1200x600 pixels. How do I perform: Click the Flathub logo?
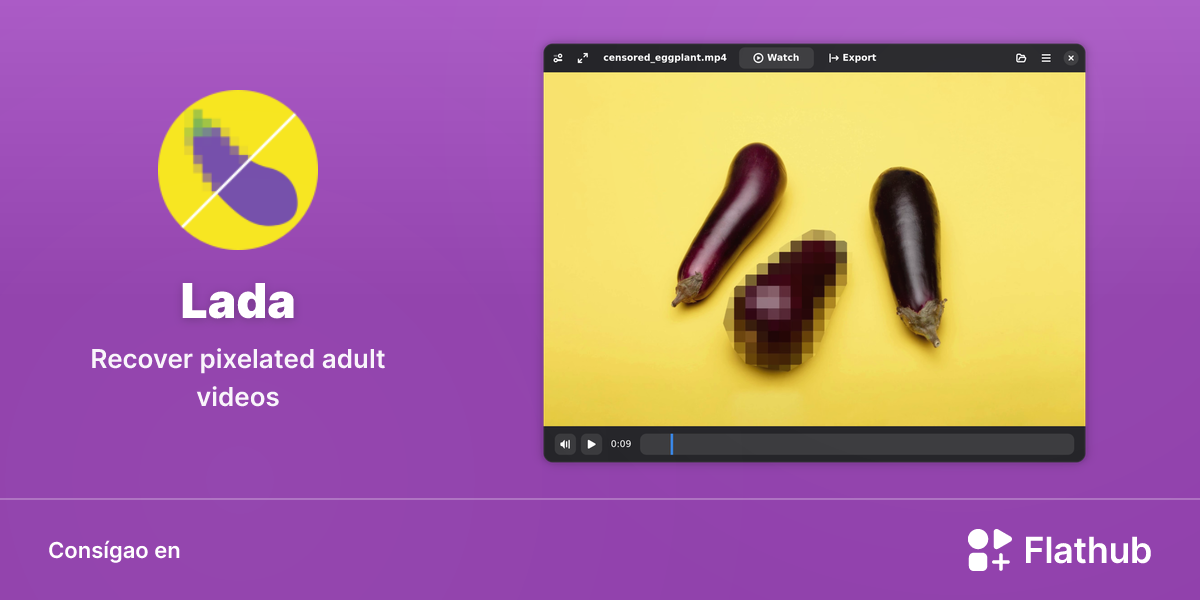(x=1059, y=550)
